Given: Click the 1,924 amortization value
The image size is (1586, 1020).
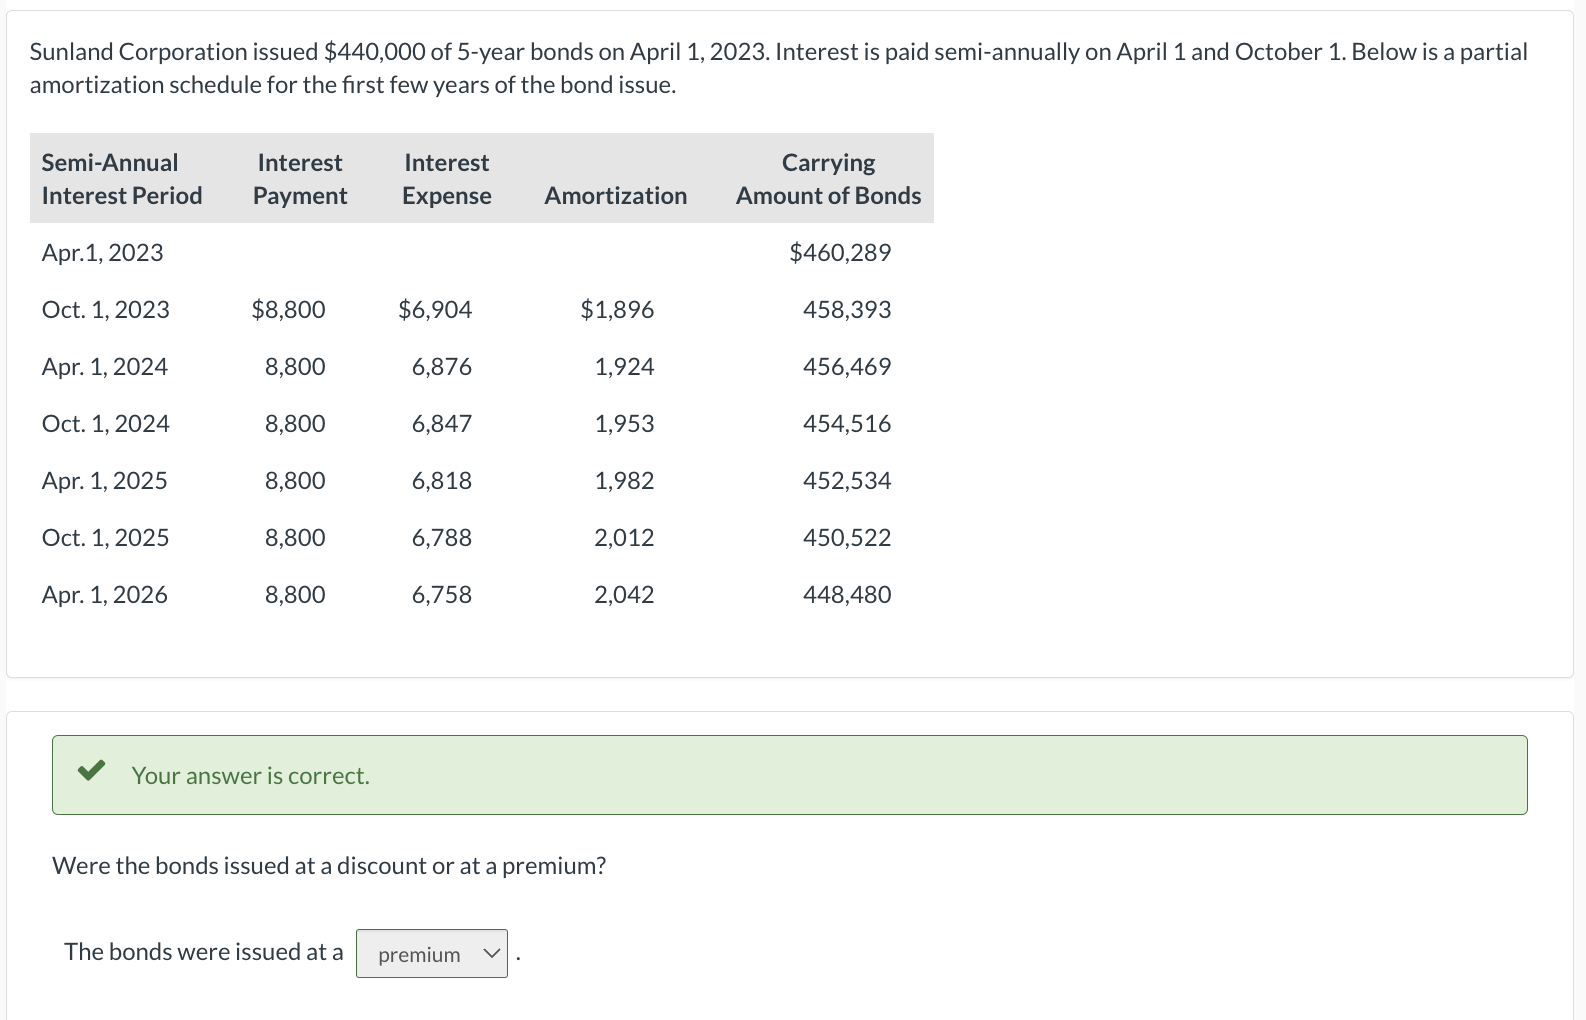Looking at the screenshot, I should [625, 367].
